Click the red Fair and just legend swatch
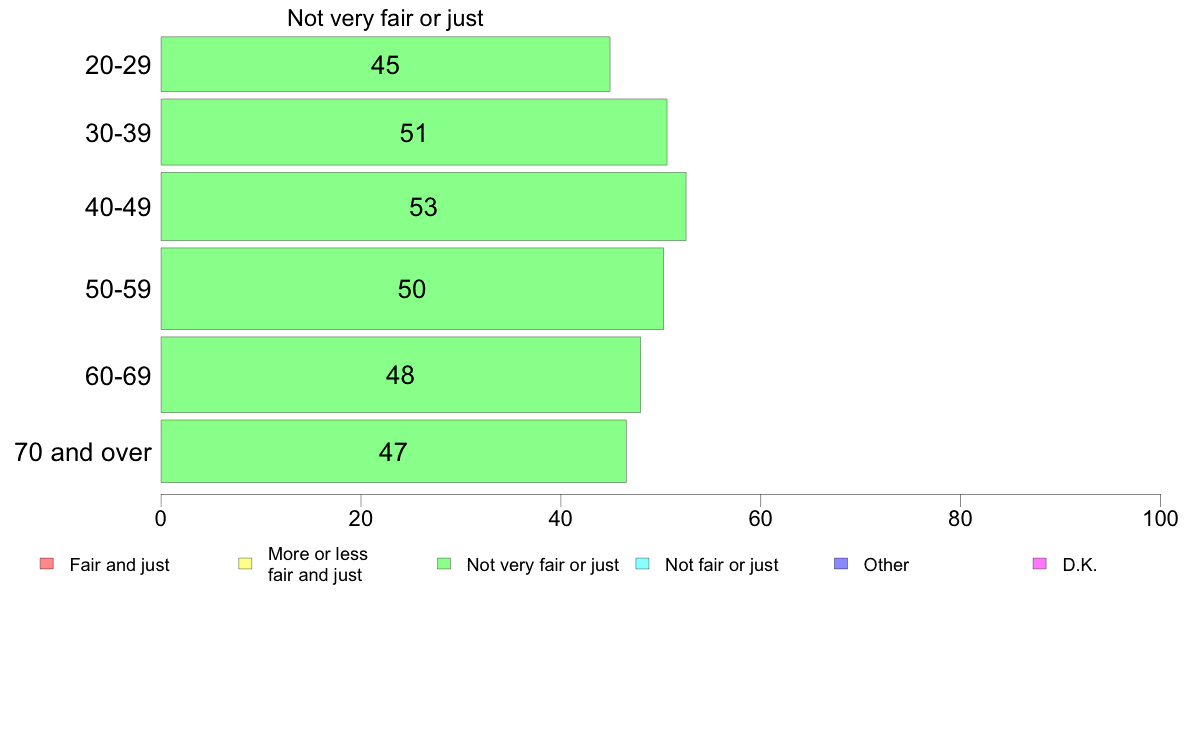Image resolution: width=1188 pixels, height=736 pixels. (x=47, y=564)
